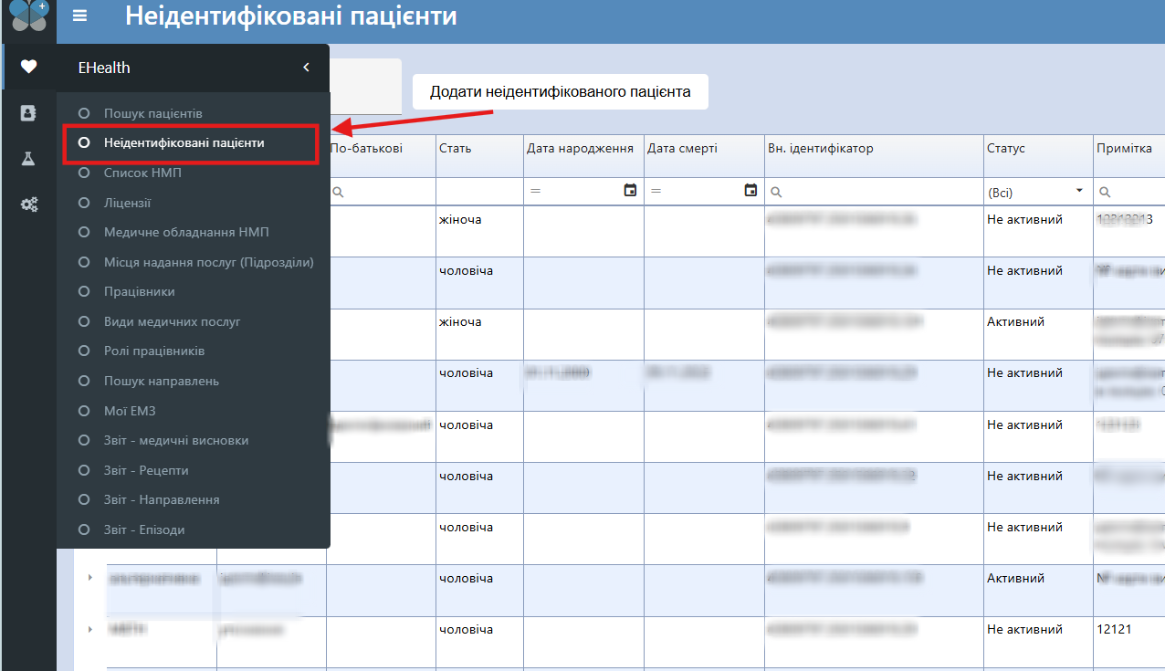The image size is (1165, 671).
Task: Collapse the EHealth menu with chevron
Action: tap(306, 67)
